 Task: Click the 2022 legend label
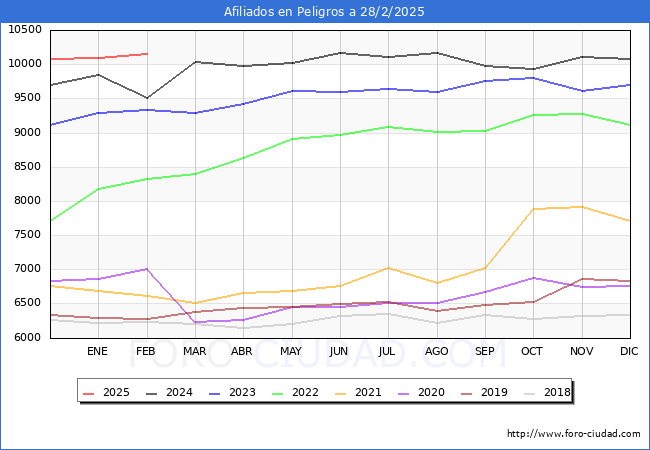tap(305, 392)
